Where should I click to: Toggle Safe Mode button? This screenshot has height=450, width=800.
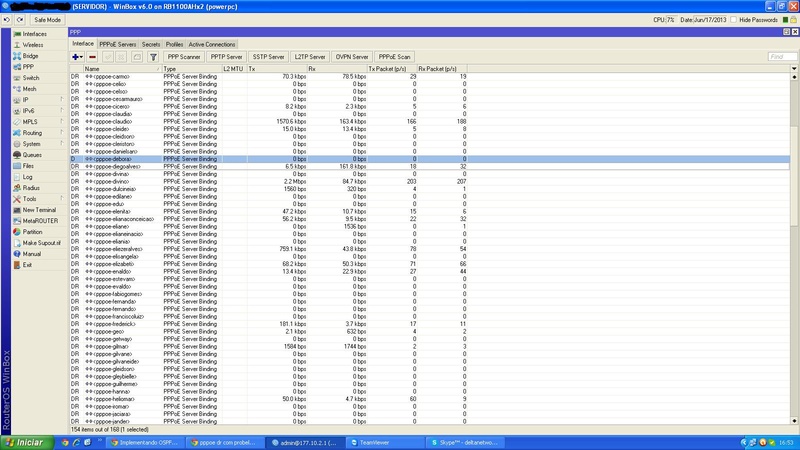coord(47,20)
